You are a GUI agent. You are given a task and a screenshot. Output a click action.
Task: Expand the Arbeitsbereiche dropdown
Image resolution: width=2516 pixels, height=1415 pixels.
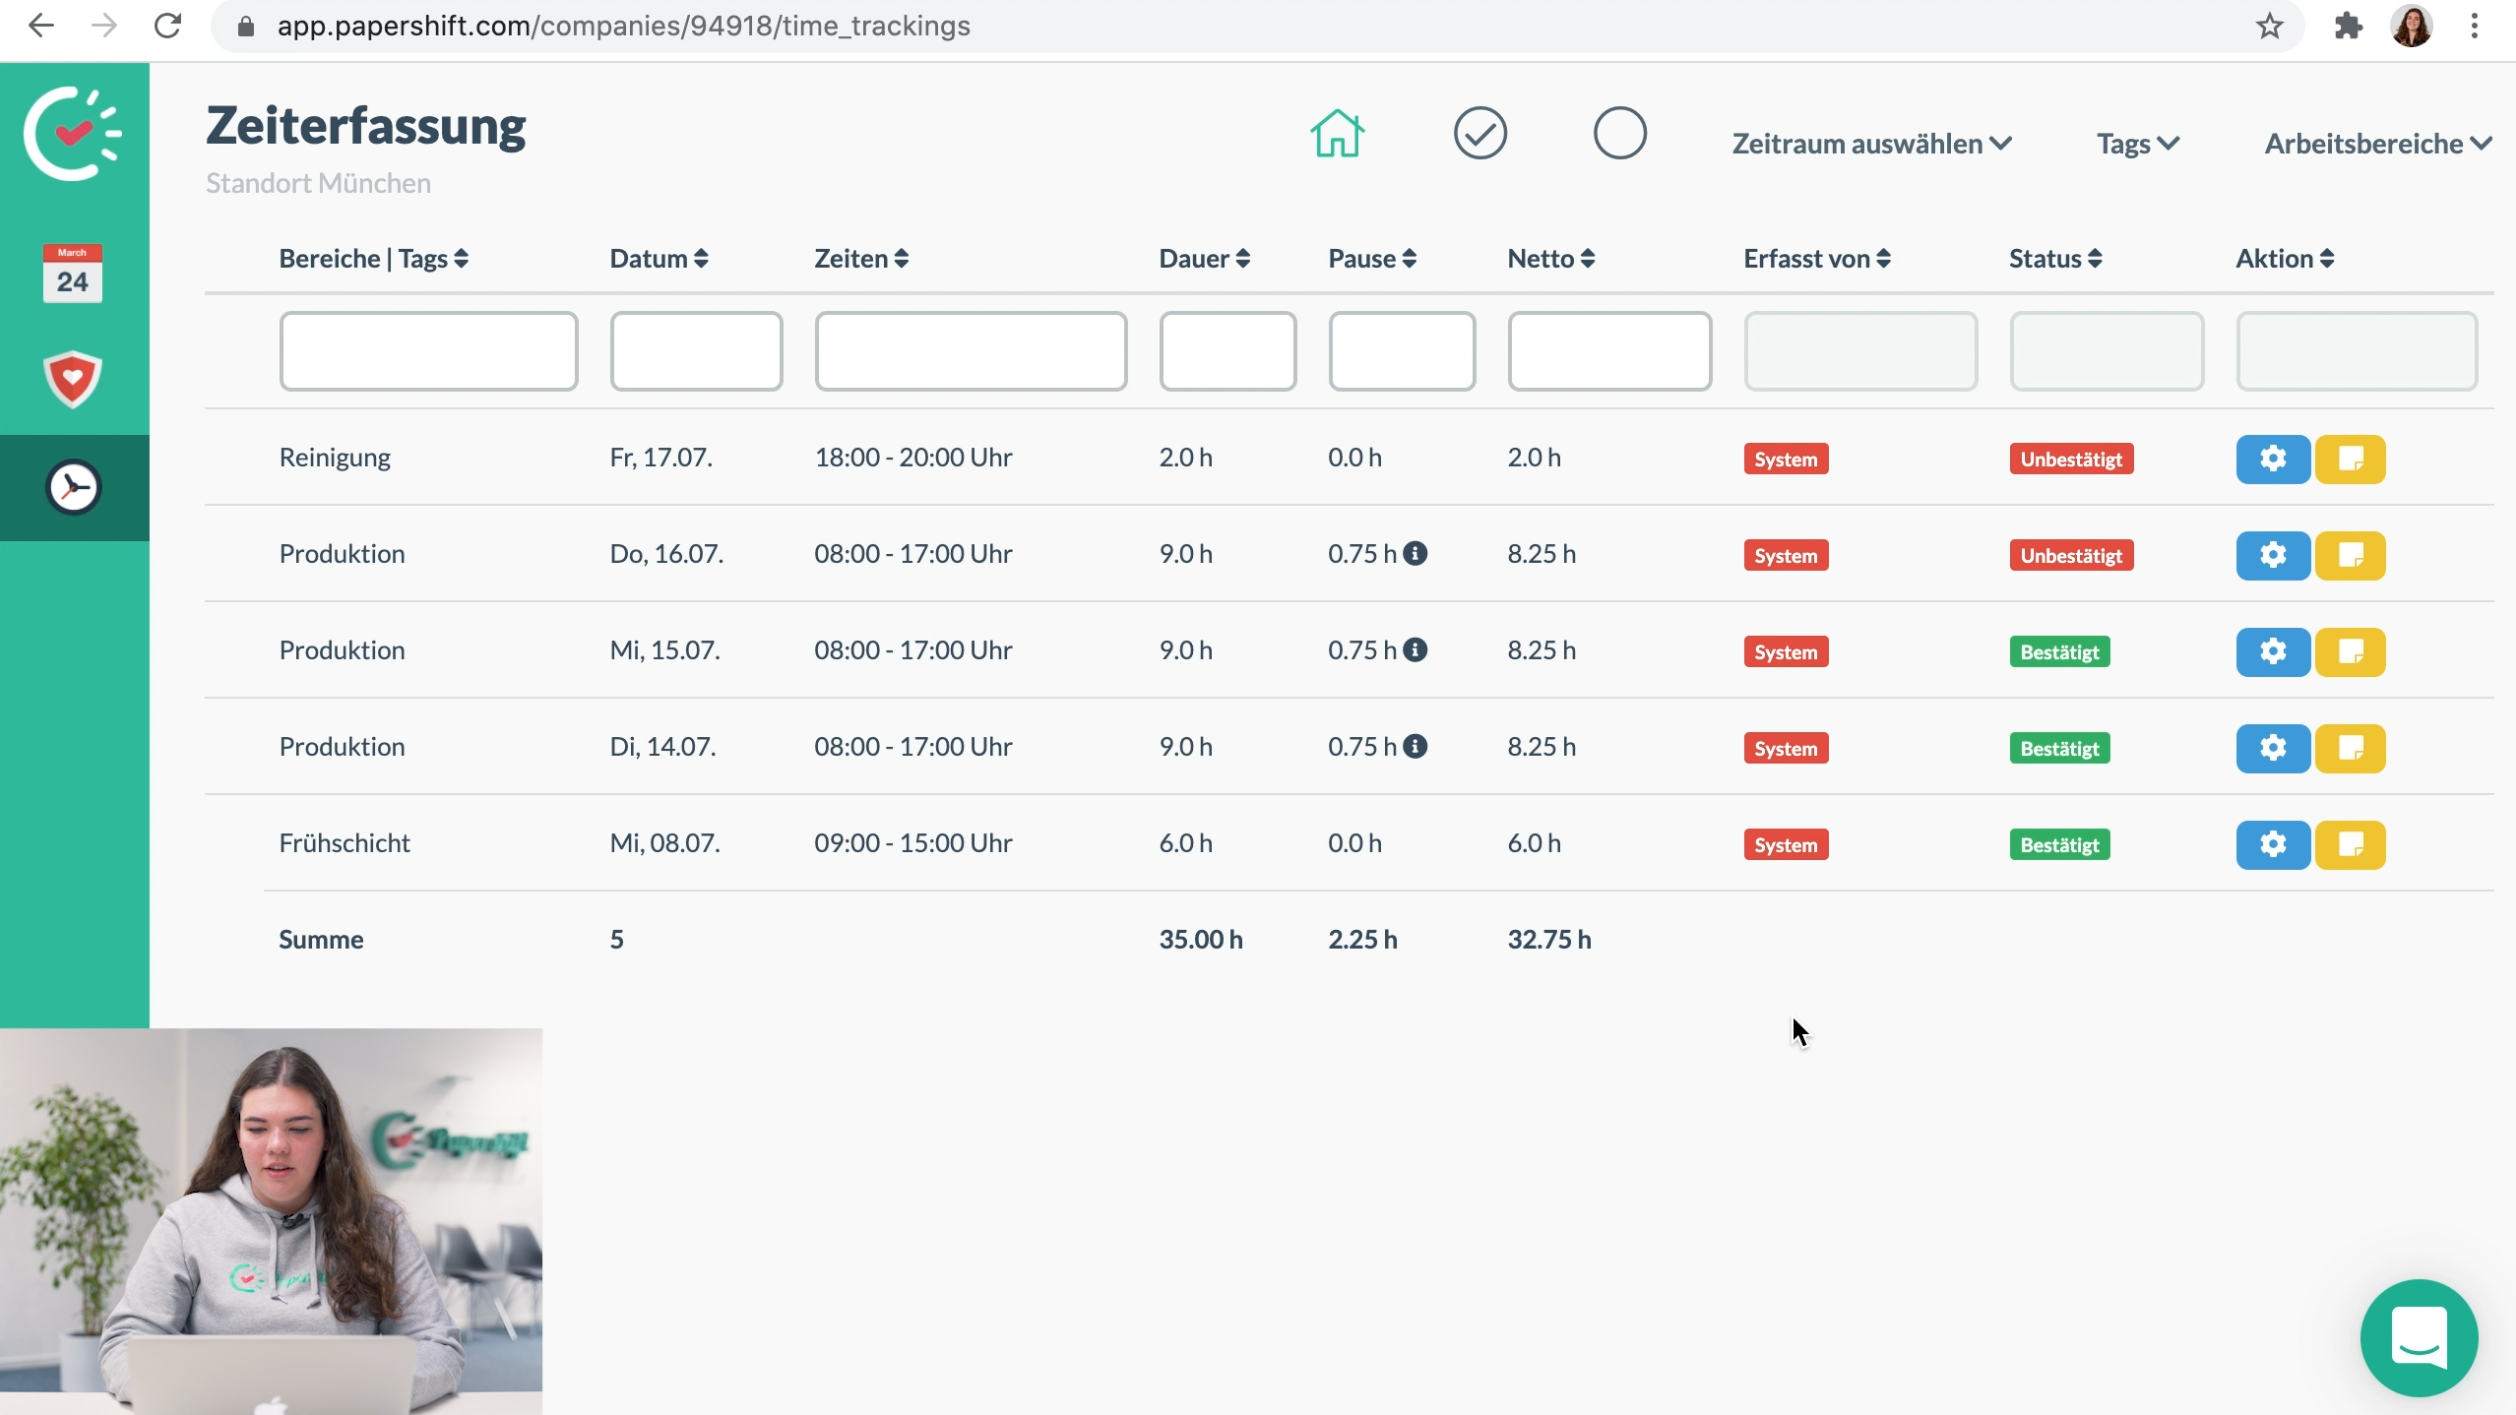(x=2377, y=143)
